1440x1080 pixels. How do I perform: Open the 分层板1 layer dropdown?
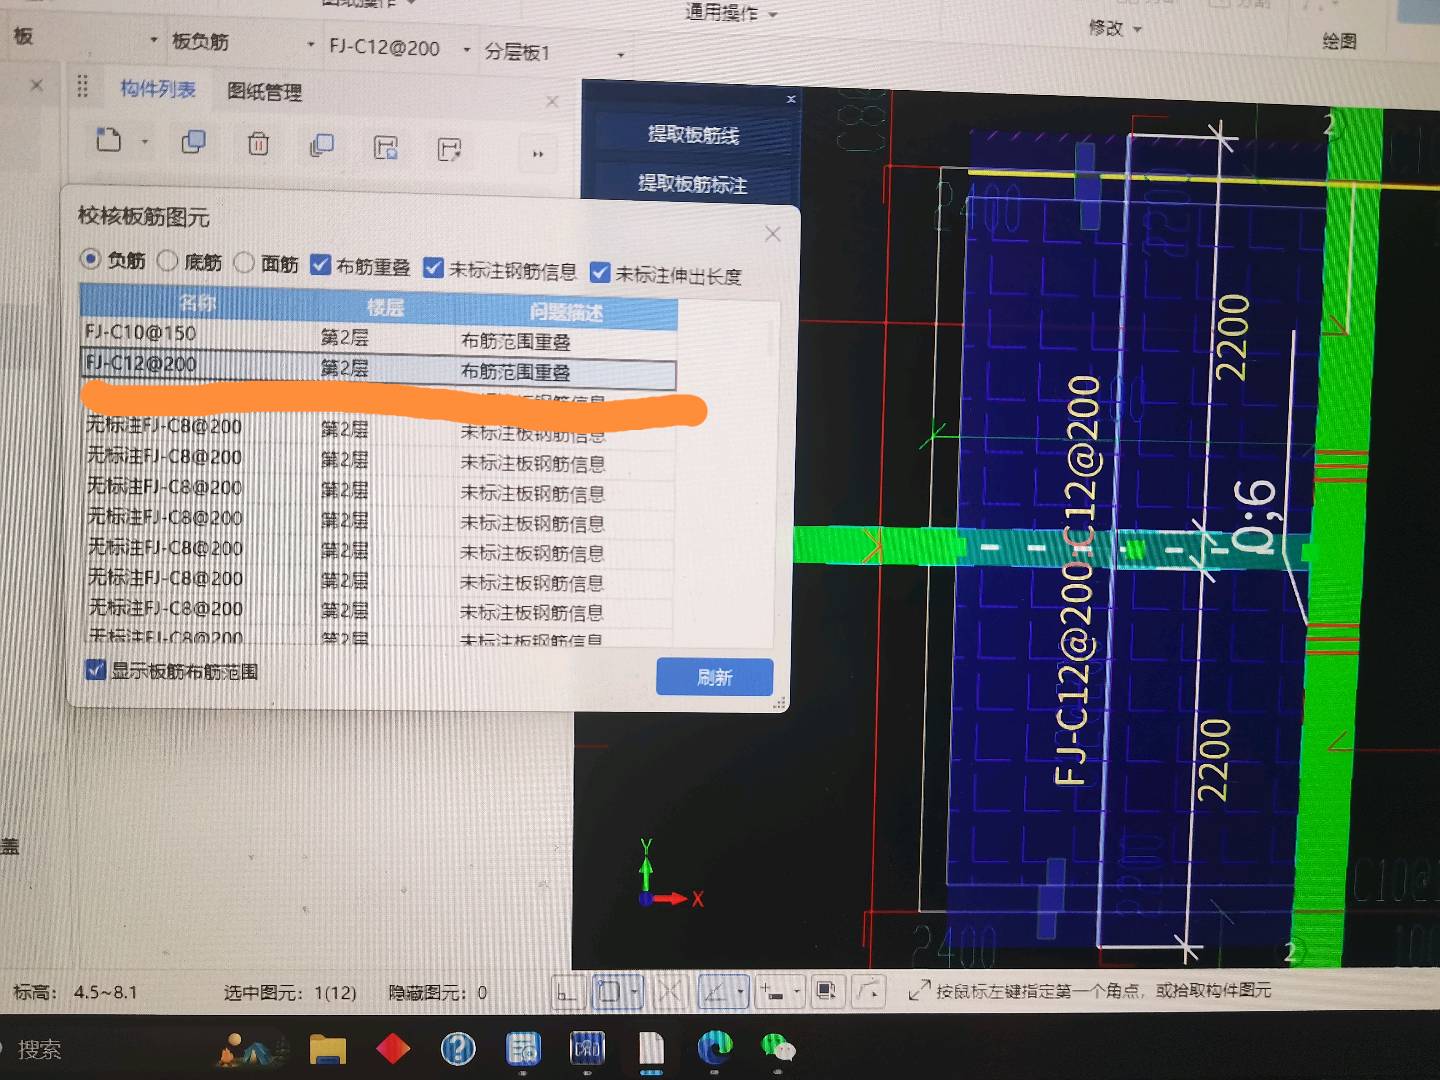pos(621,54)
